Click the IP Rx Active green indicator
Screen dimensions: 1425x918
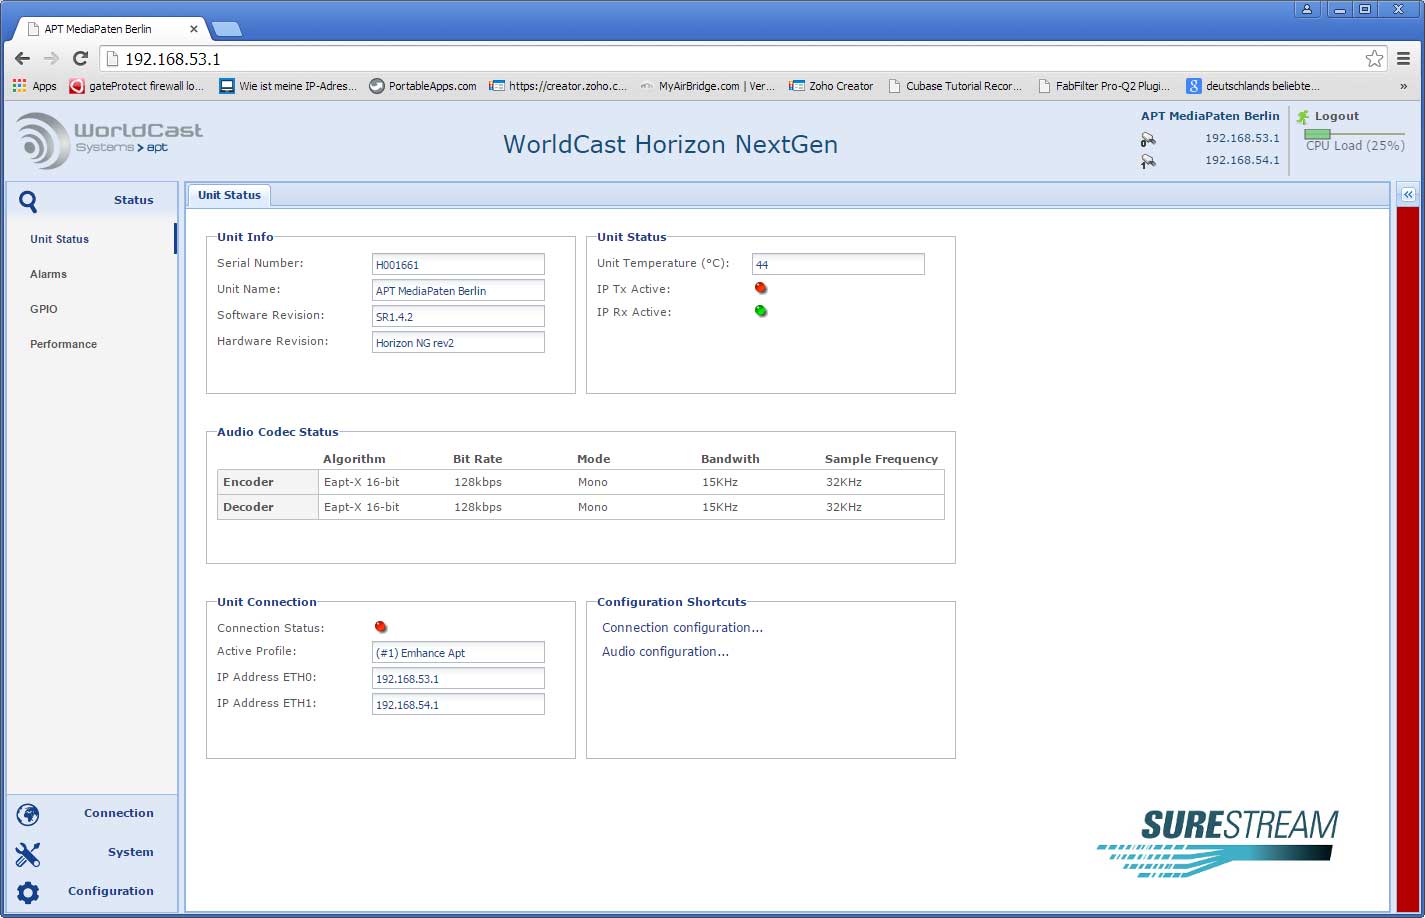761,311
